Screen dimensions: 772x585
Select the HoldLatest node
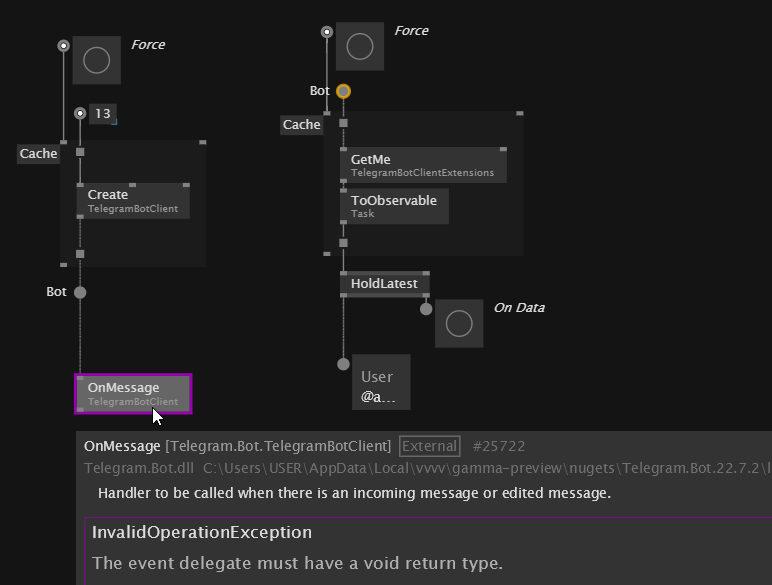coord(384,284)
